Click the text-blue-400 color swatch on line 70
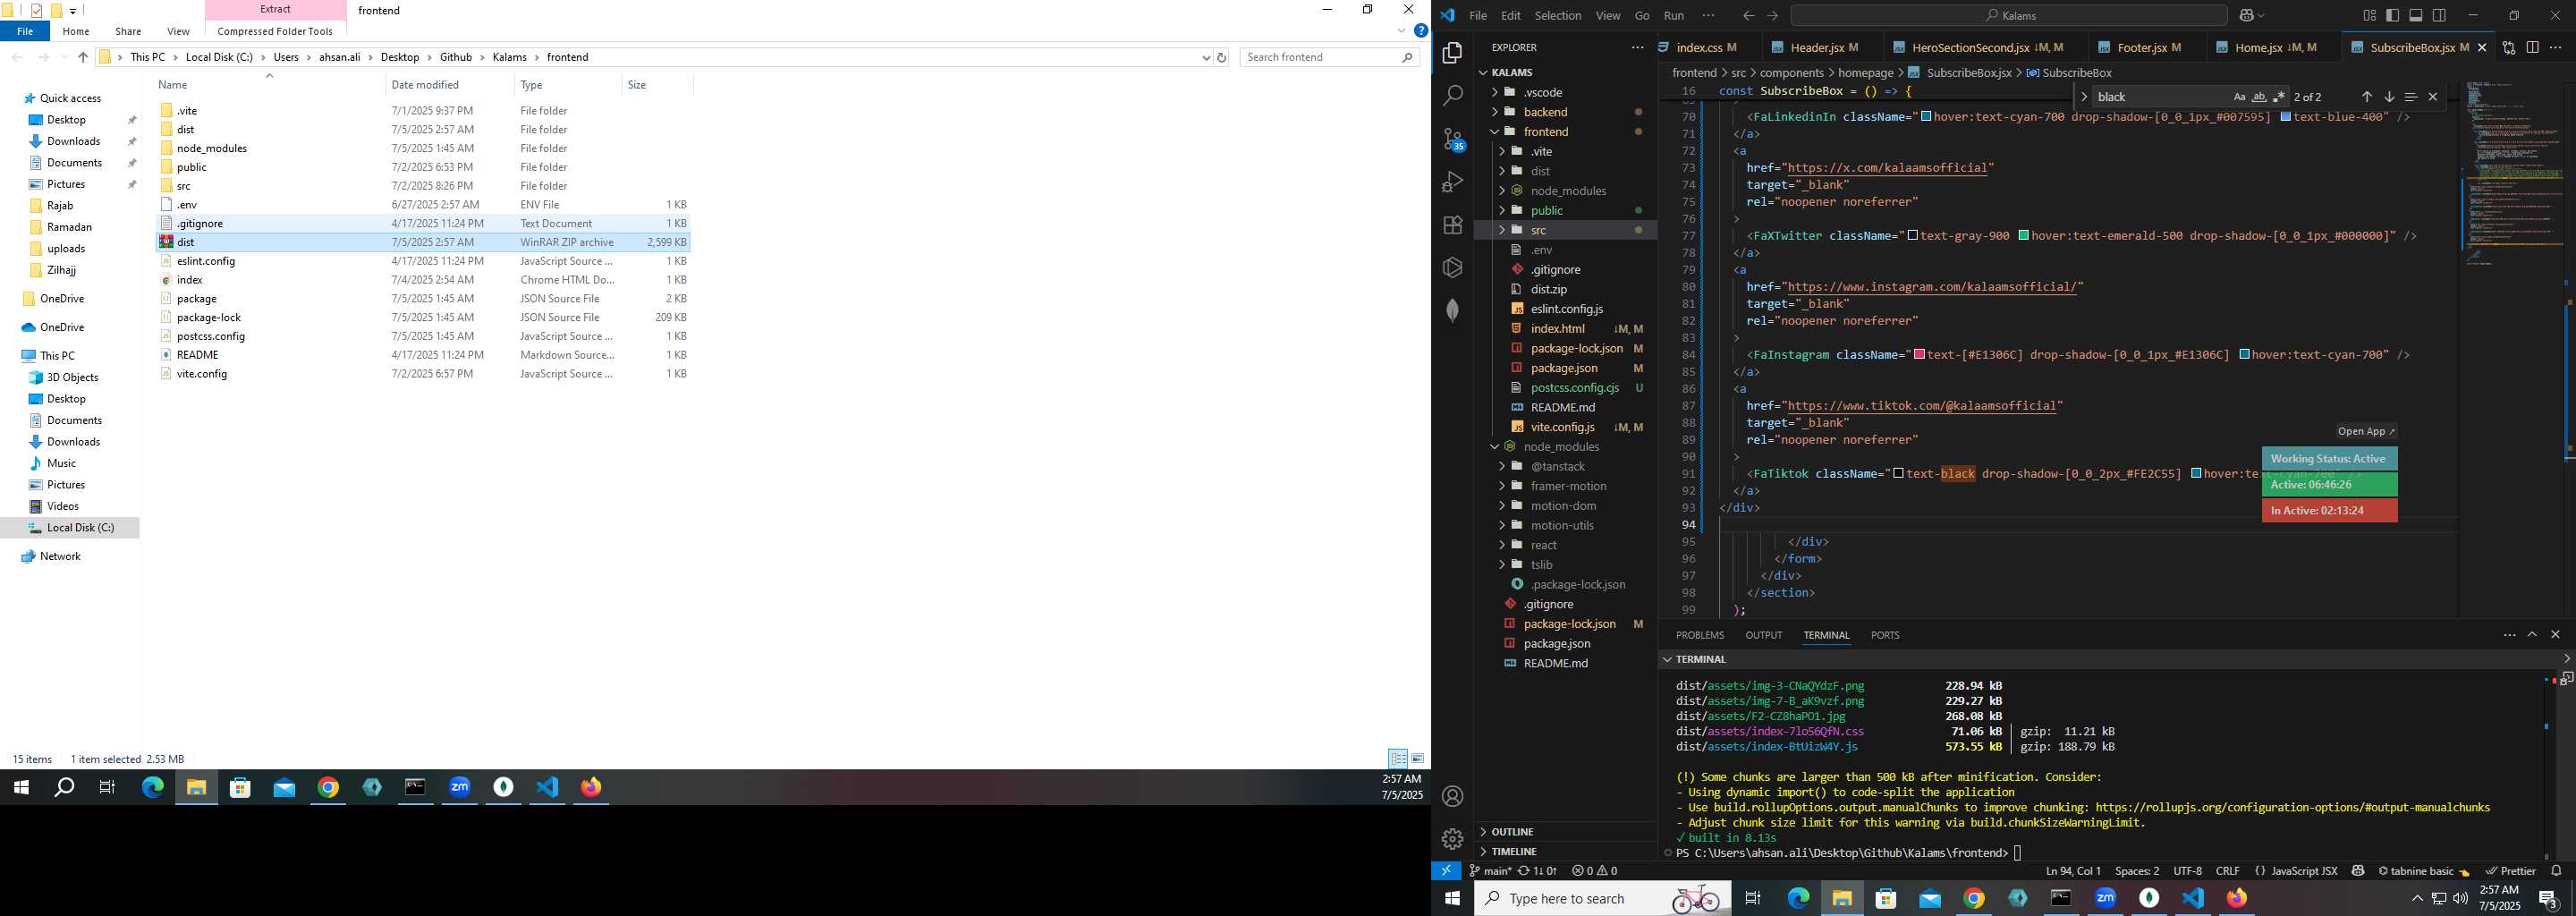This screenshot has height=916, width=2576. (x=2285, y=117)
